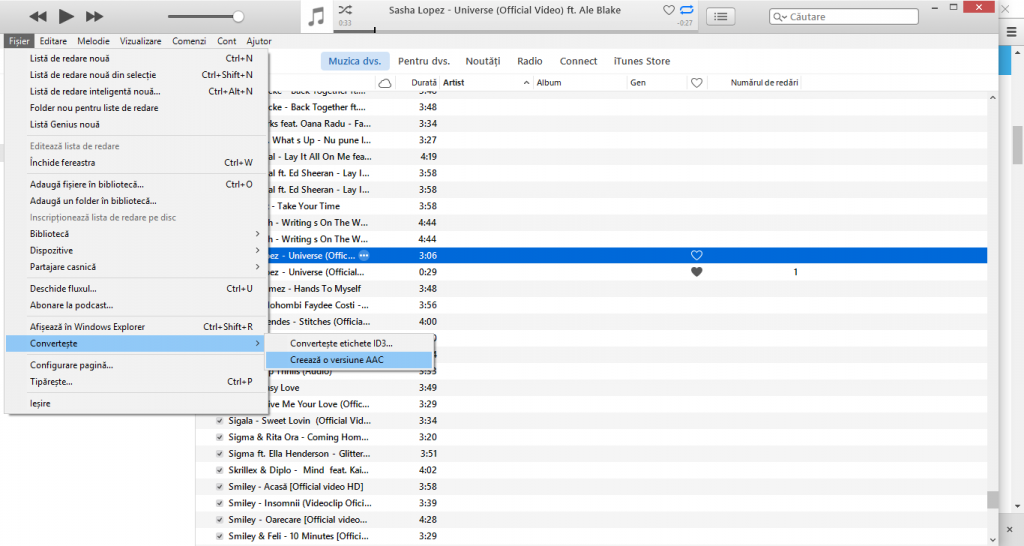Screen dimensions: 1024x546
Task: Choose Tipărește
Action: (136, 382)
